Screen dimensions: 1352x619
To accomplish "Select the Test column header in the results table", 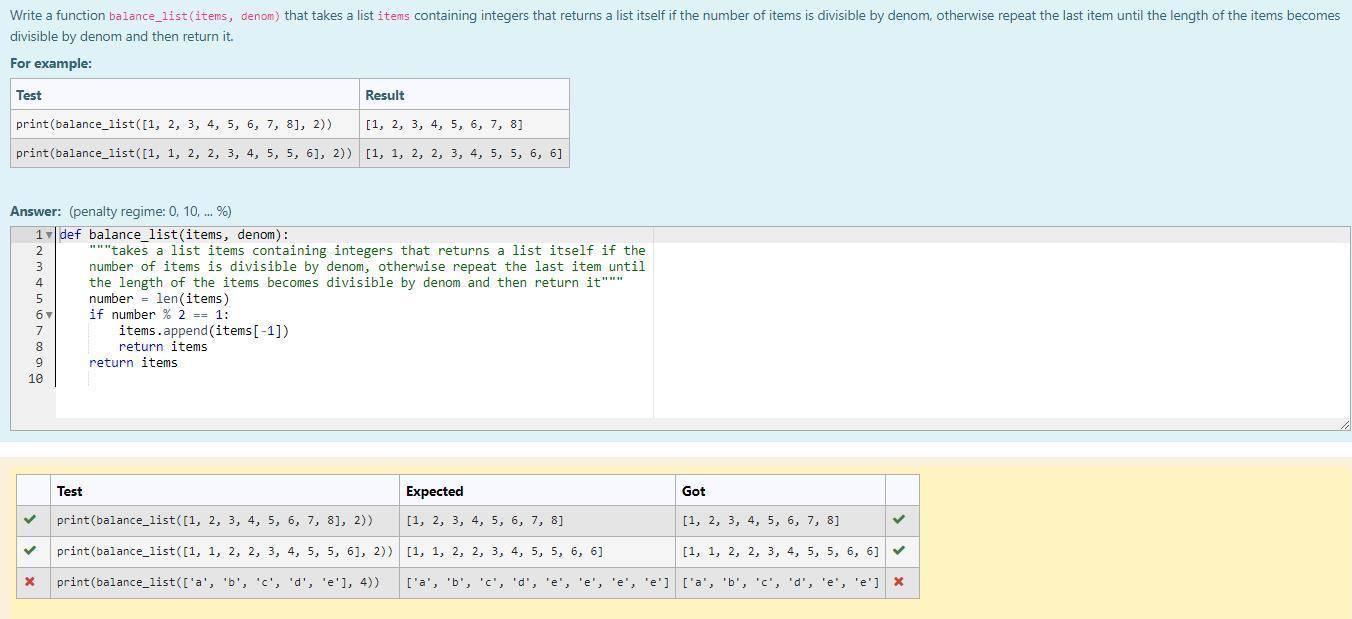I will (68, 491).
